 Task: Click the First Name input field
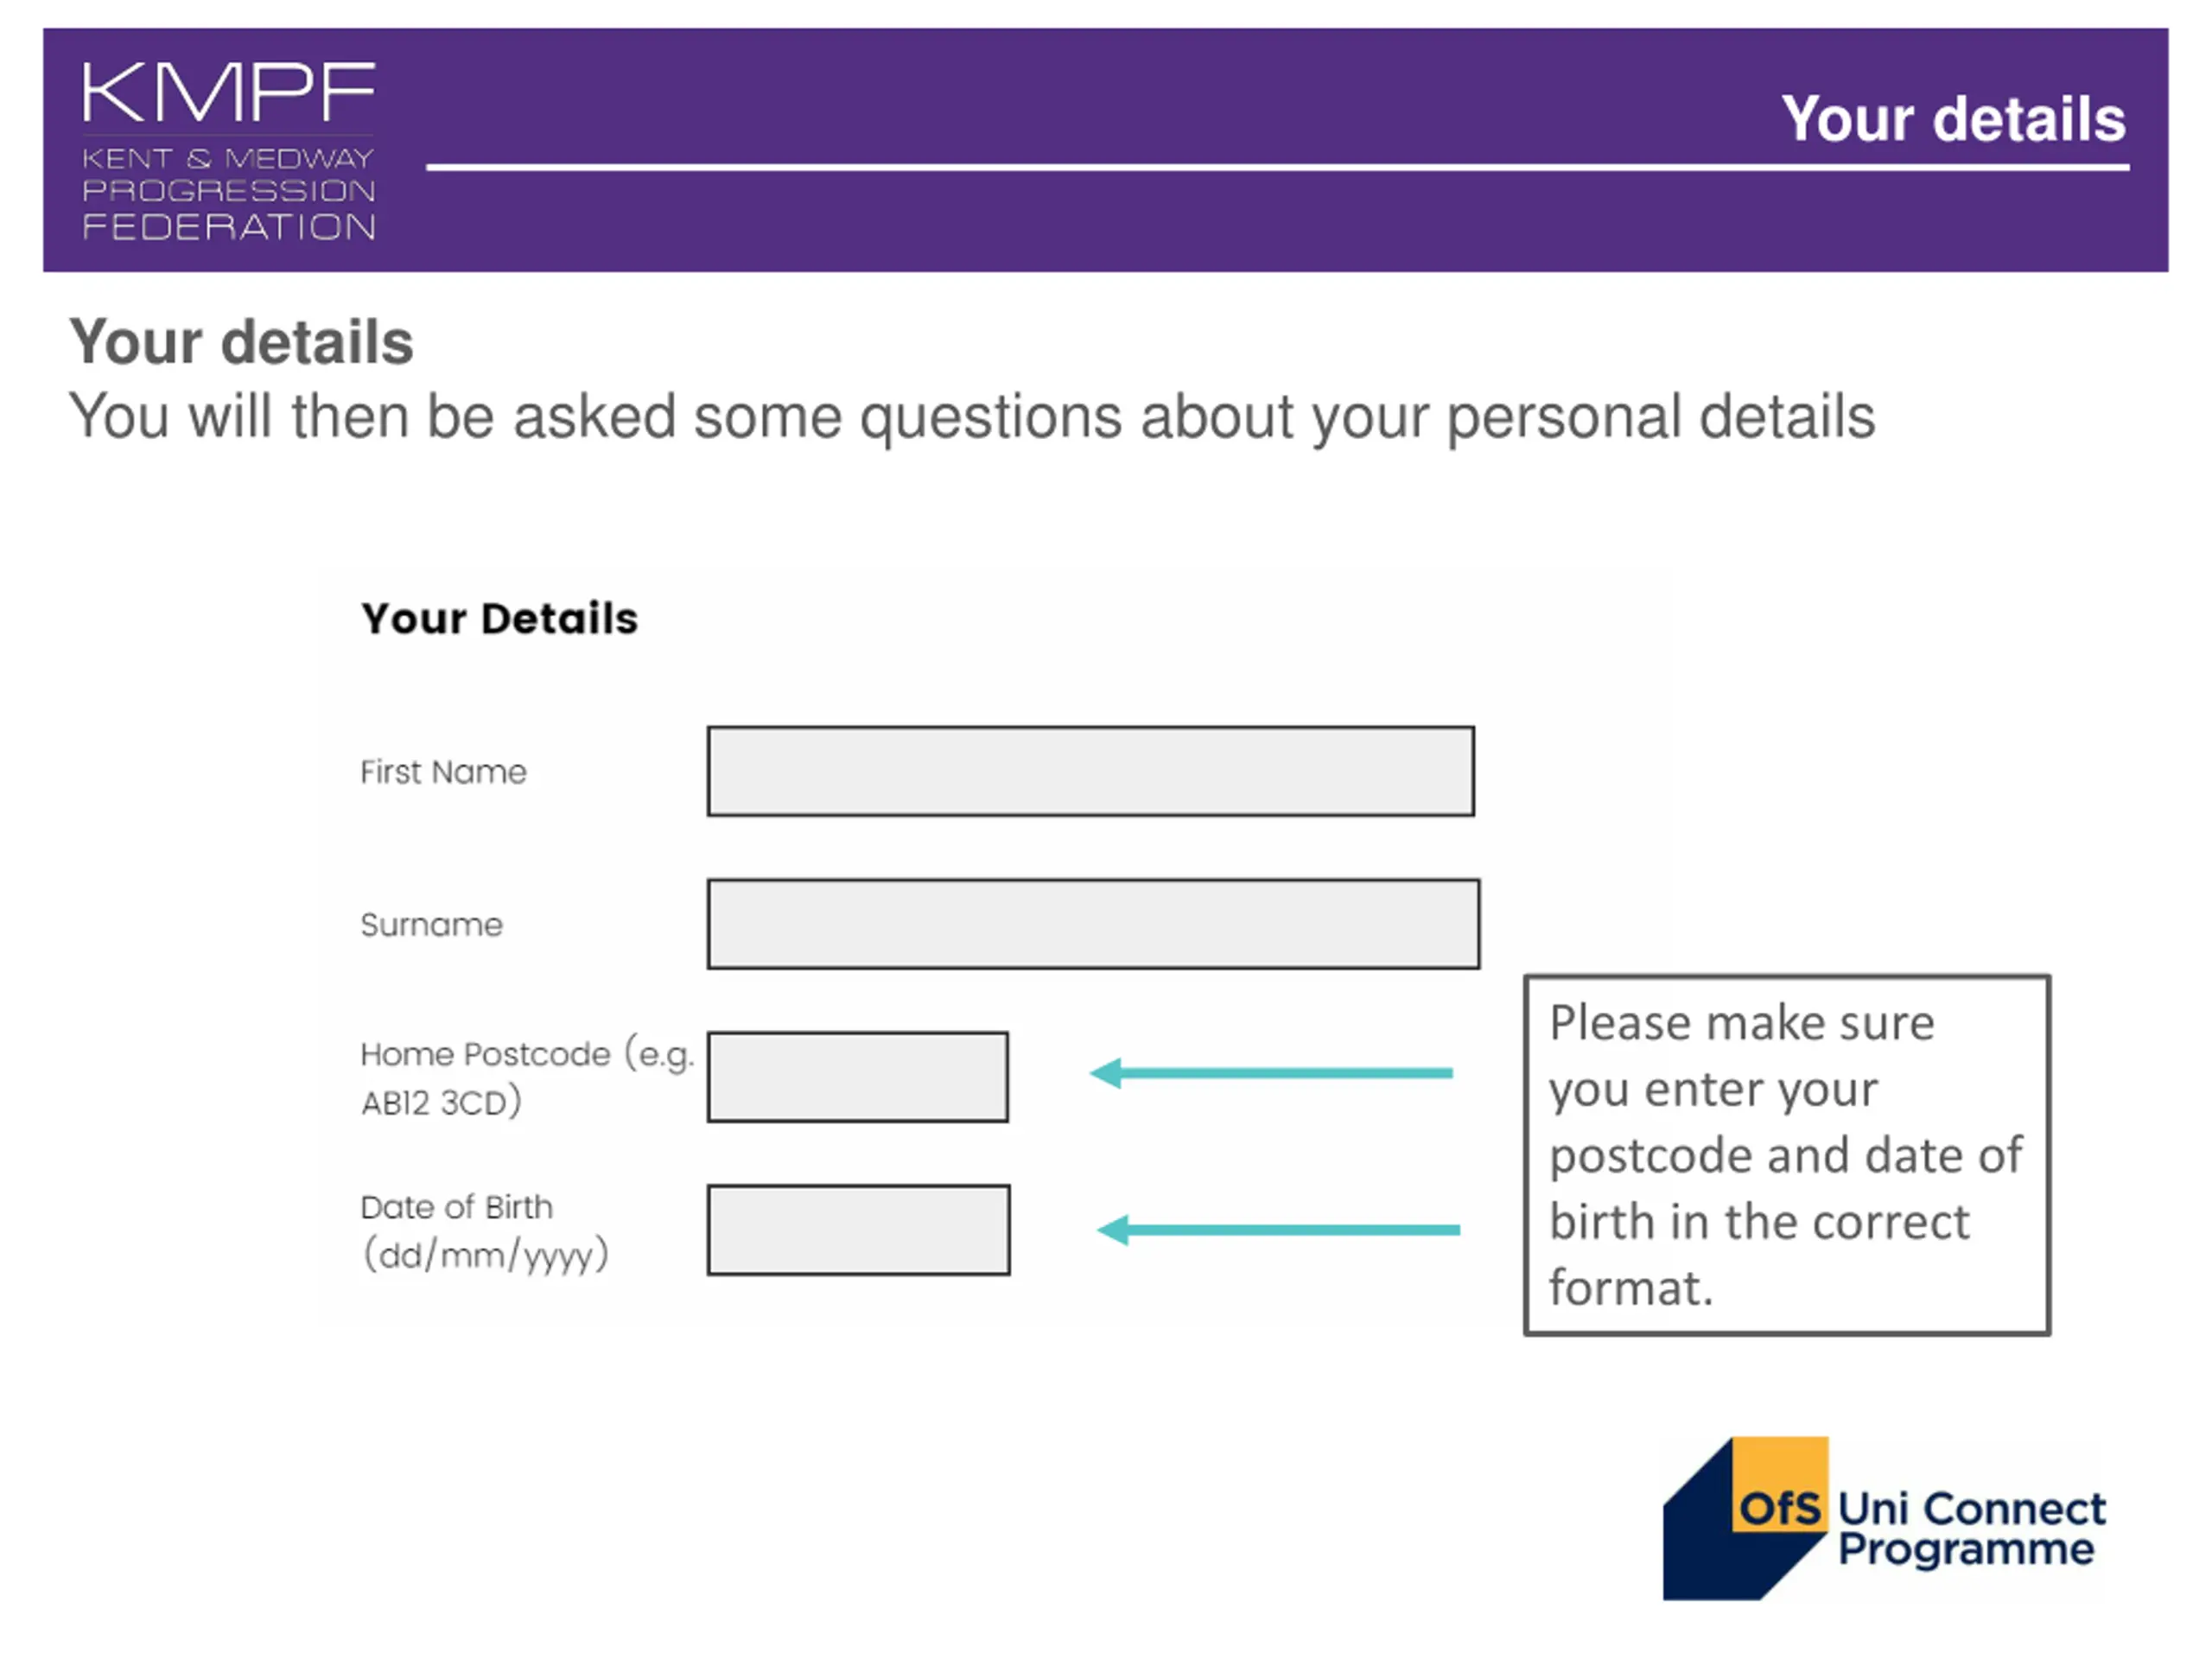(1091, 771)
